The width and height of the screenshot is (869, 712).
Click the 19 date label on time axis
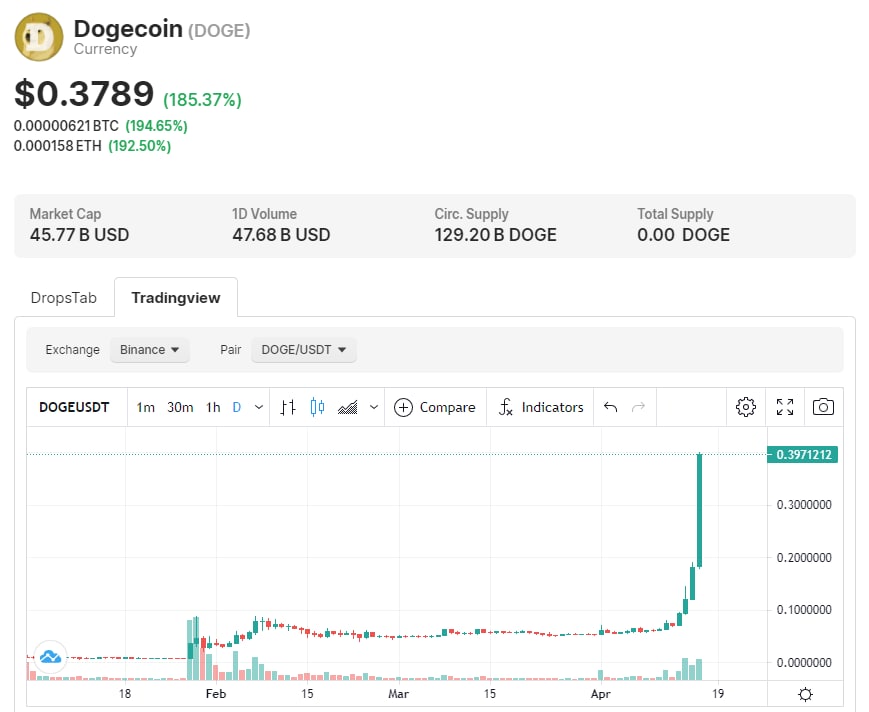pos(718,694)
